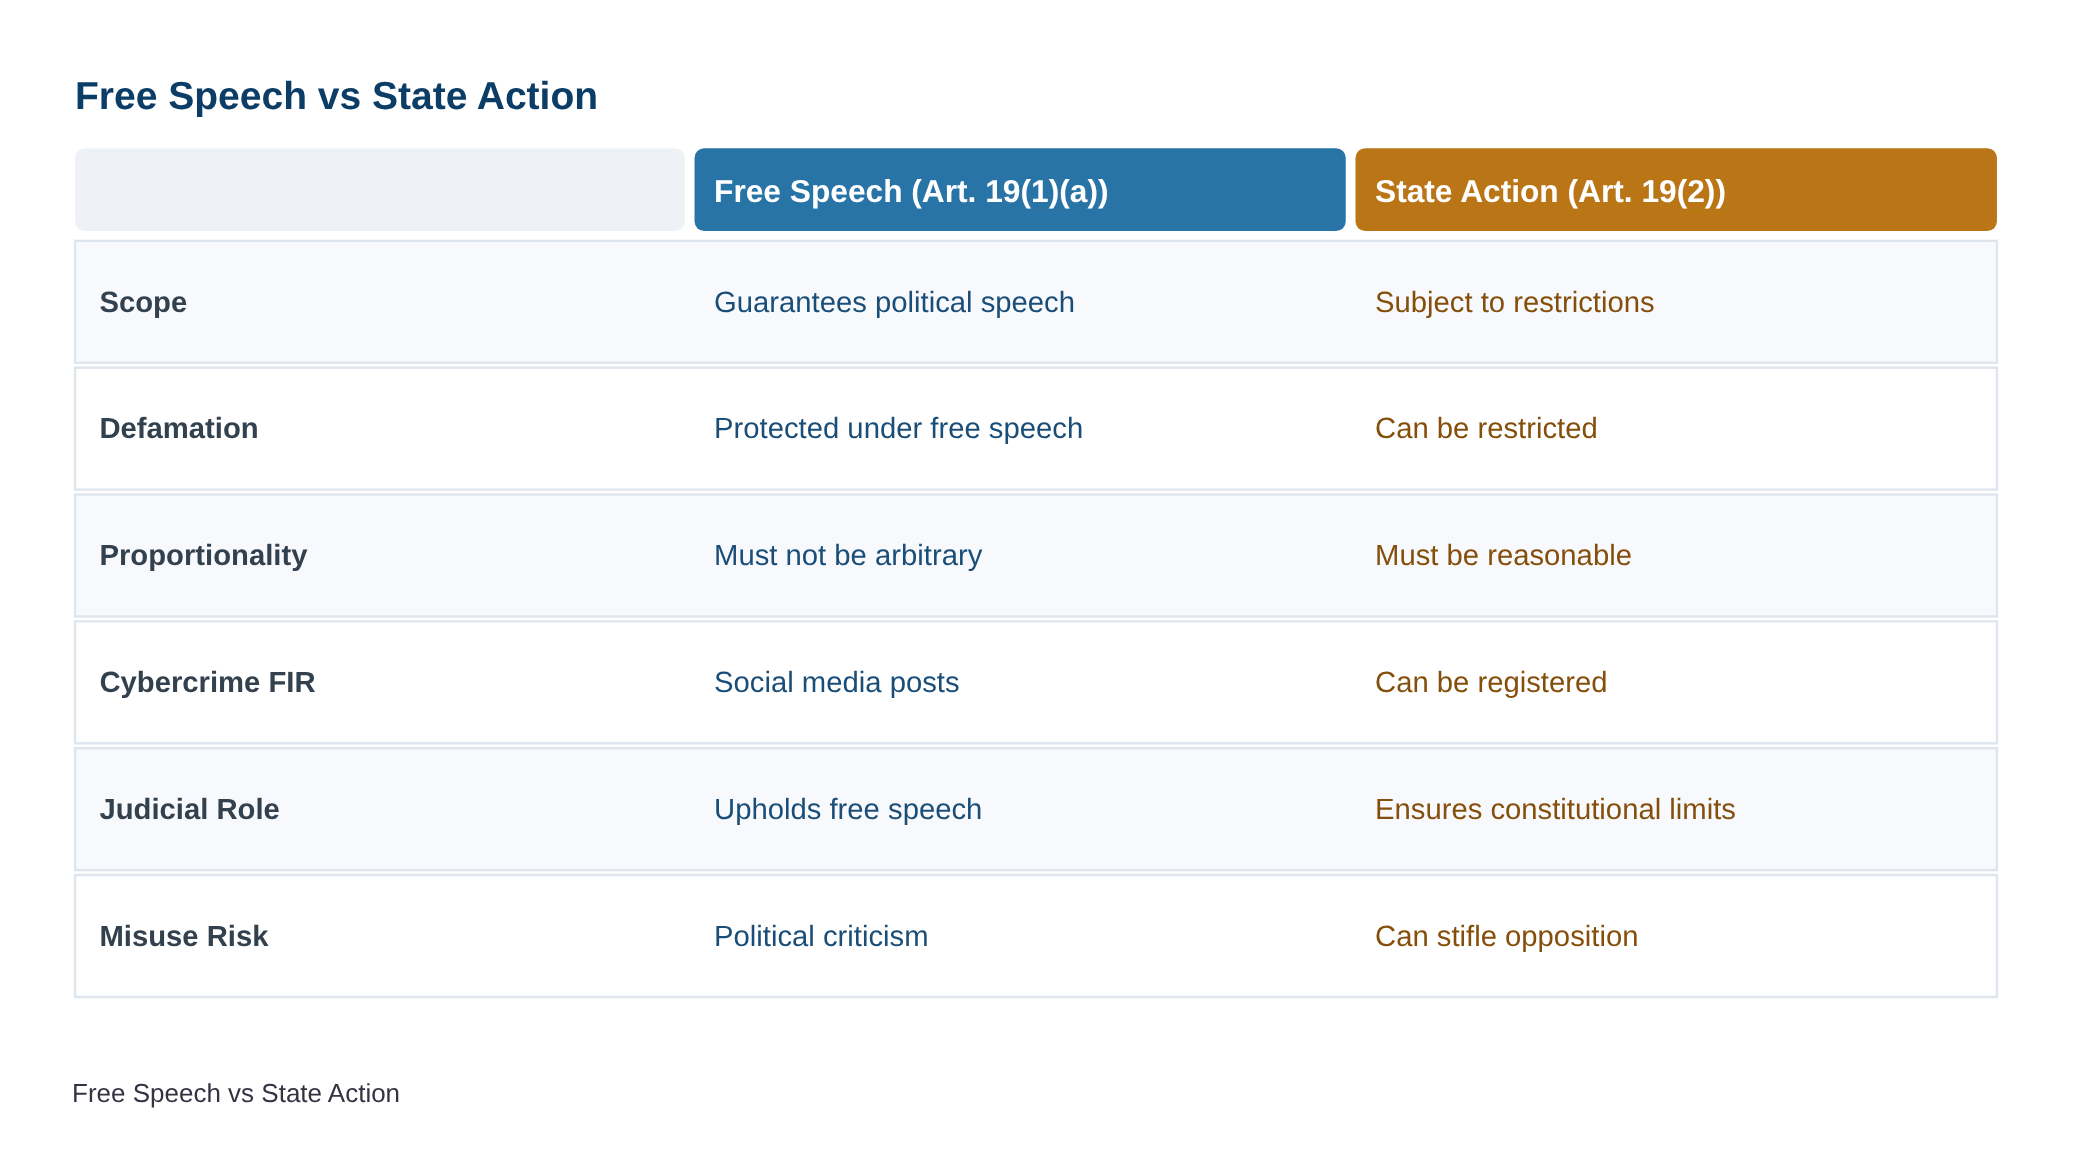
Task: Select the 'Cybercrime FIR' row label
Action: 207,682
